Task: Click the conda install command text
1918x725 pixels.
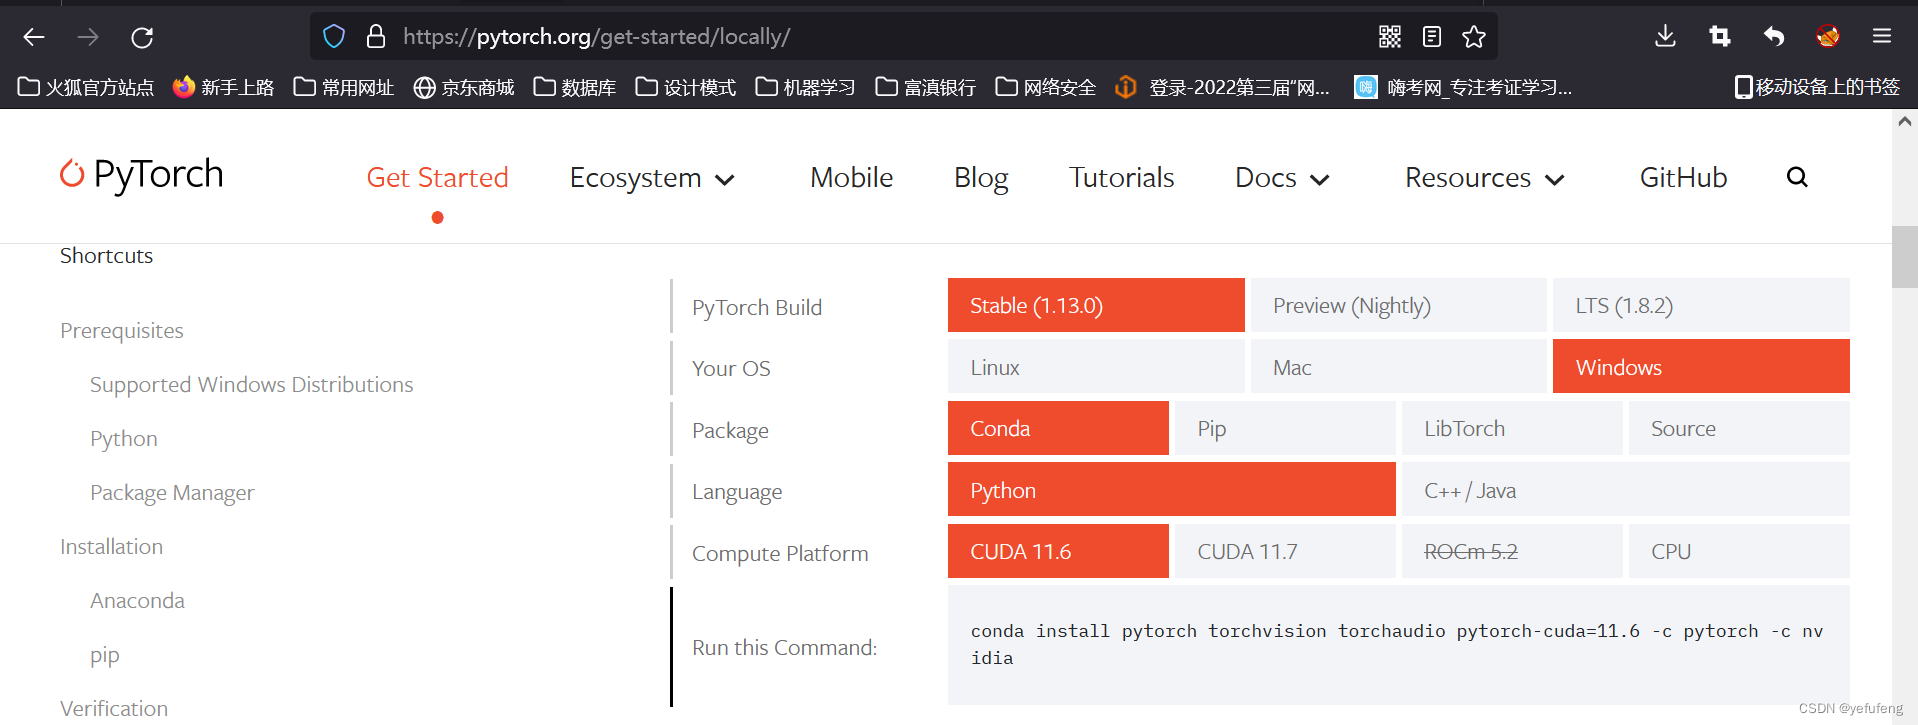Action: click(1396, 645)
